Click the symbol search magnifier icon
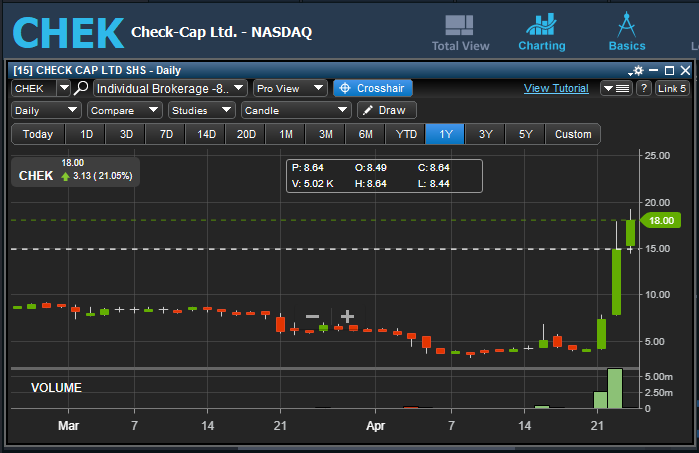 (x=81, y=88)
